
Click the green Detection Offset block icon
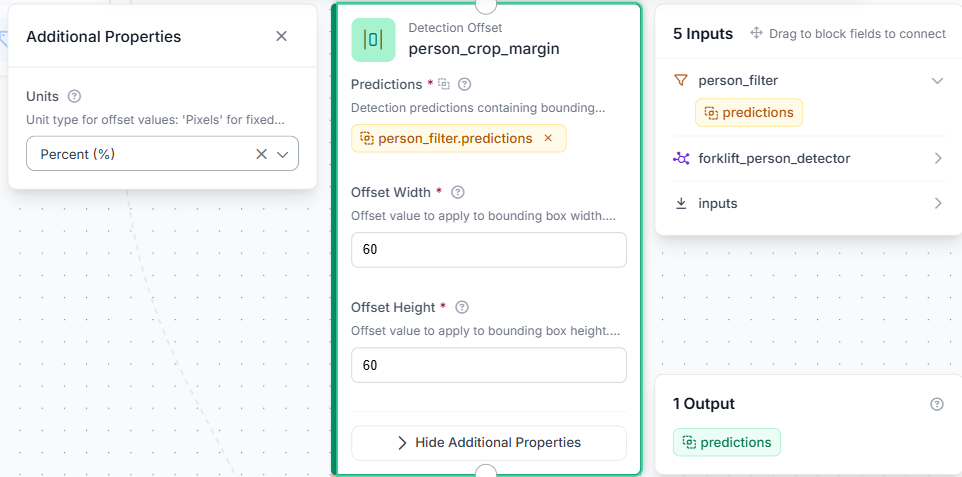pos(373,40)
